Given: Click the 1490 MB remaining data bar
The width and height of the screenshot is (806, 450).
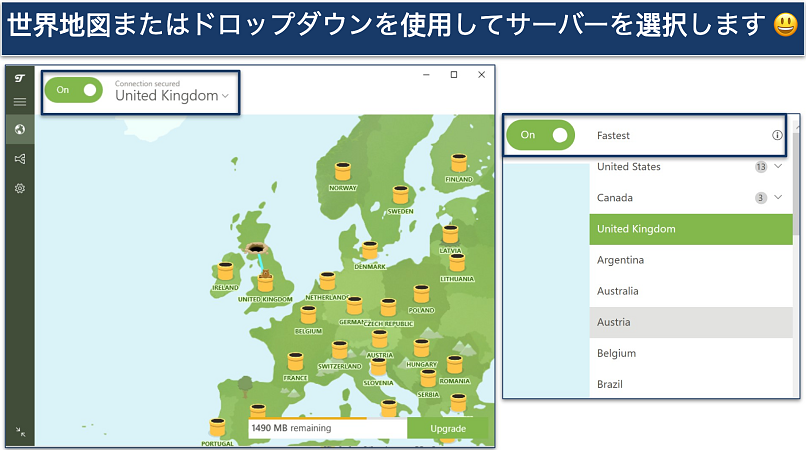Looking at the screenshot, I should [x=327, y=428].
